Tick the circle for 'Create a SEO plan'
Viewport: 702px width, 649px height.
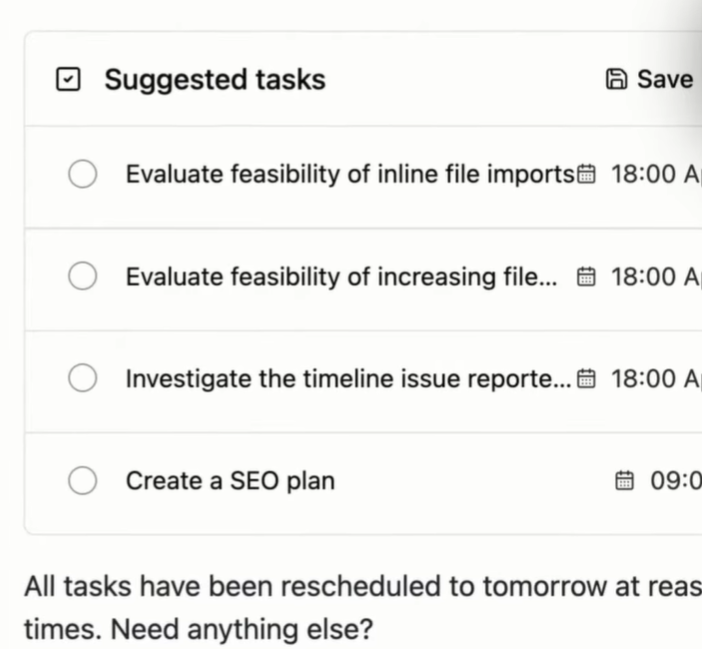click(82, 481)
